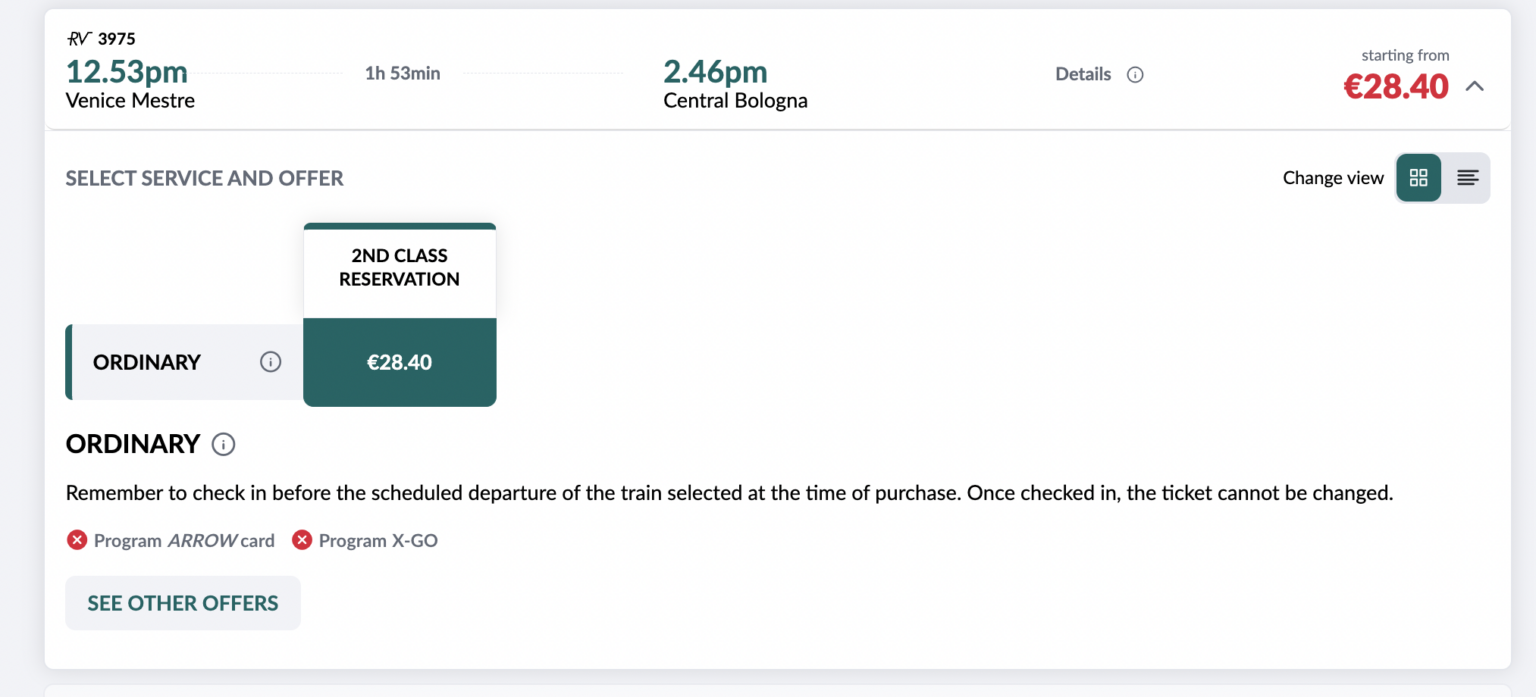This screenshot has height=697, width=1536.
Task: Click the 12.53pm departure time
Action: pos(127,72)
